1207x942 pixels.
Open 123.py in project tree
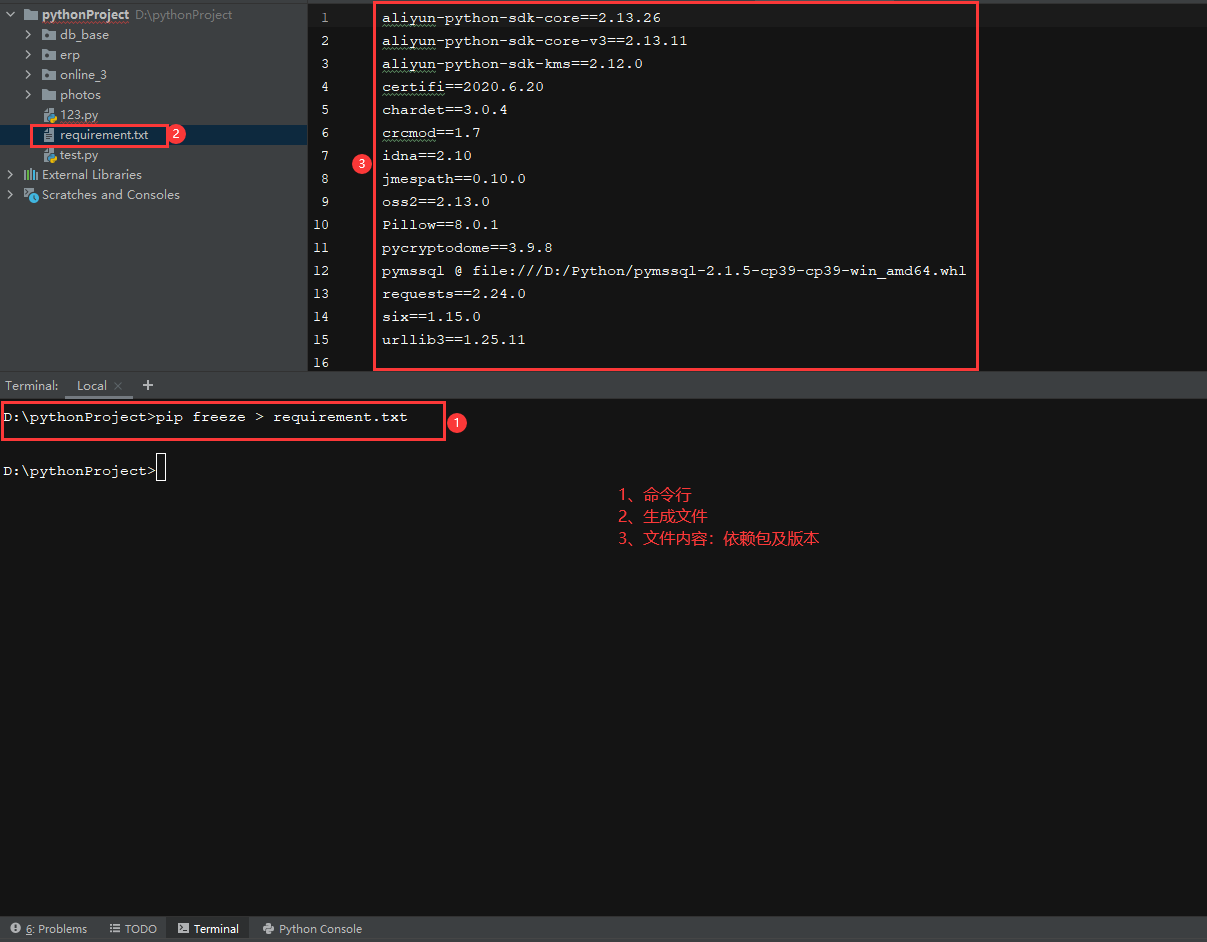coord(79,115)
